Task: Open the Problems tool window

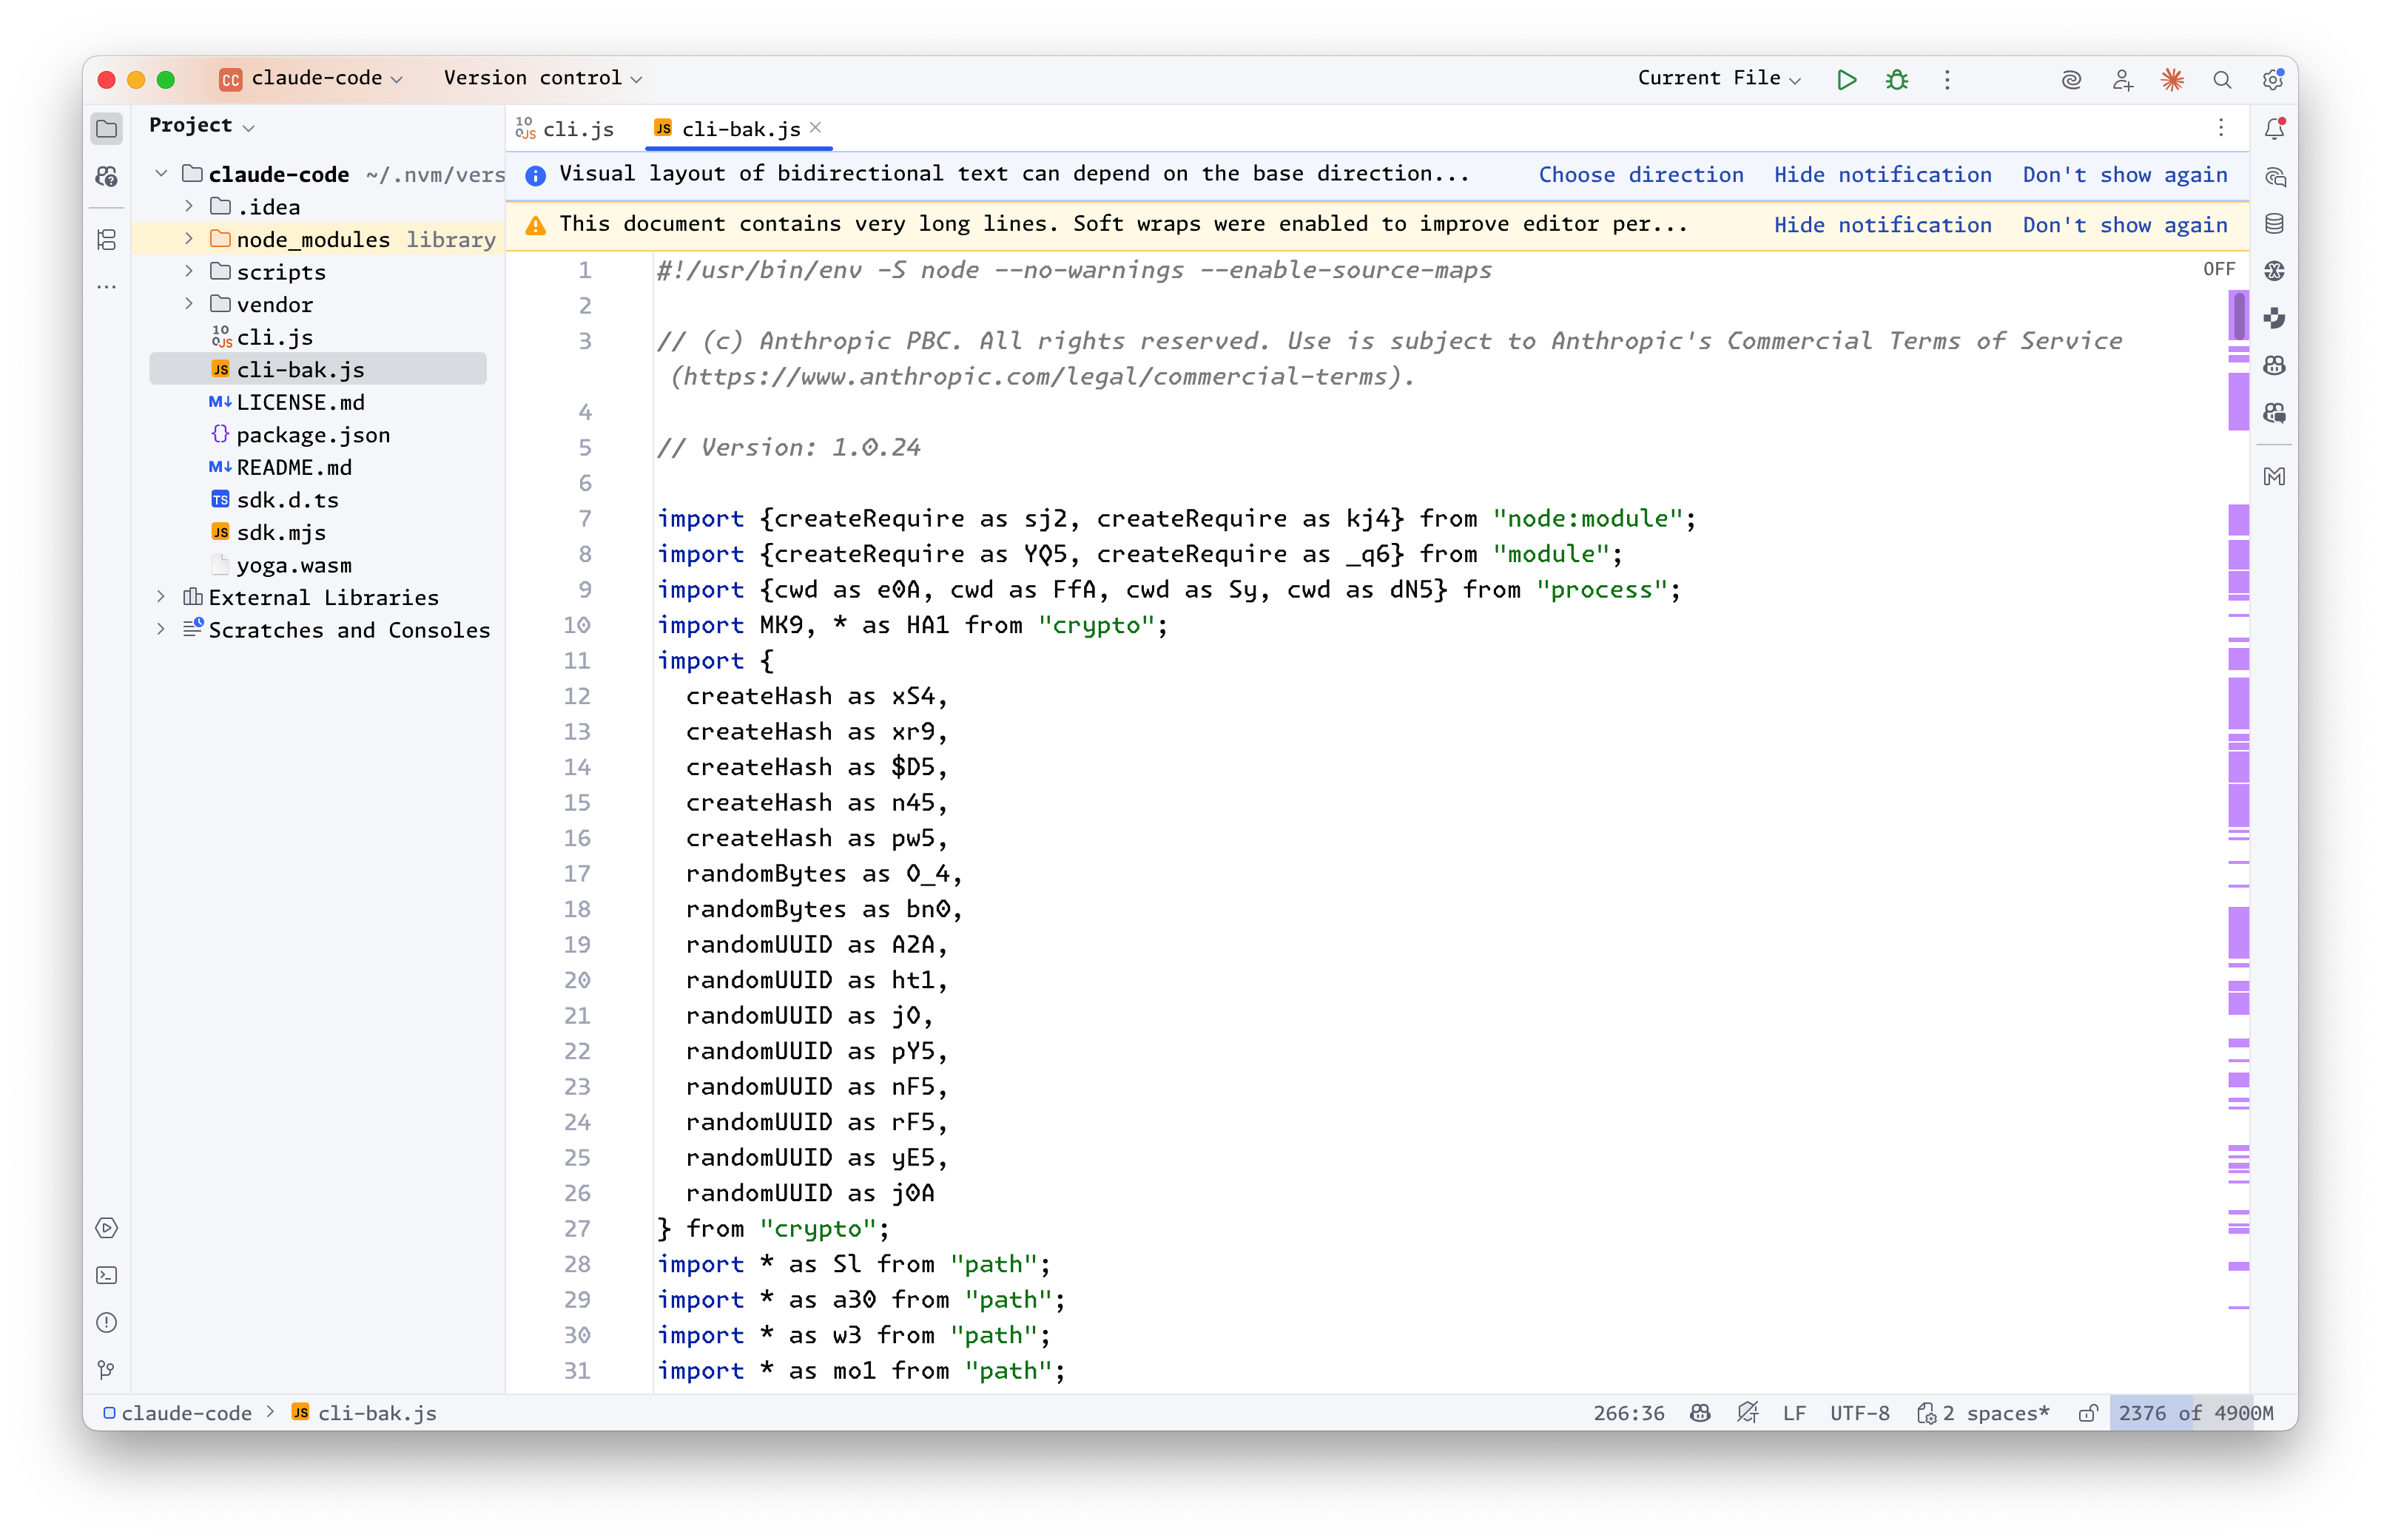Action: click(107, 1322)
